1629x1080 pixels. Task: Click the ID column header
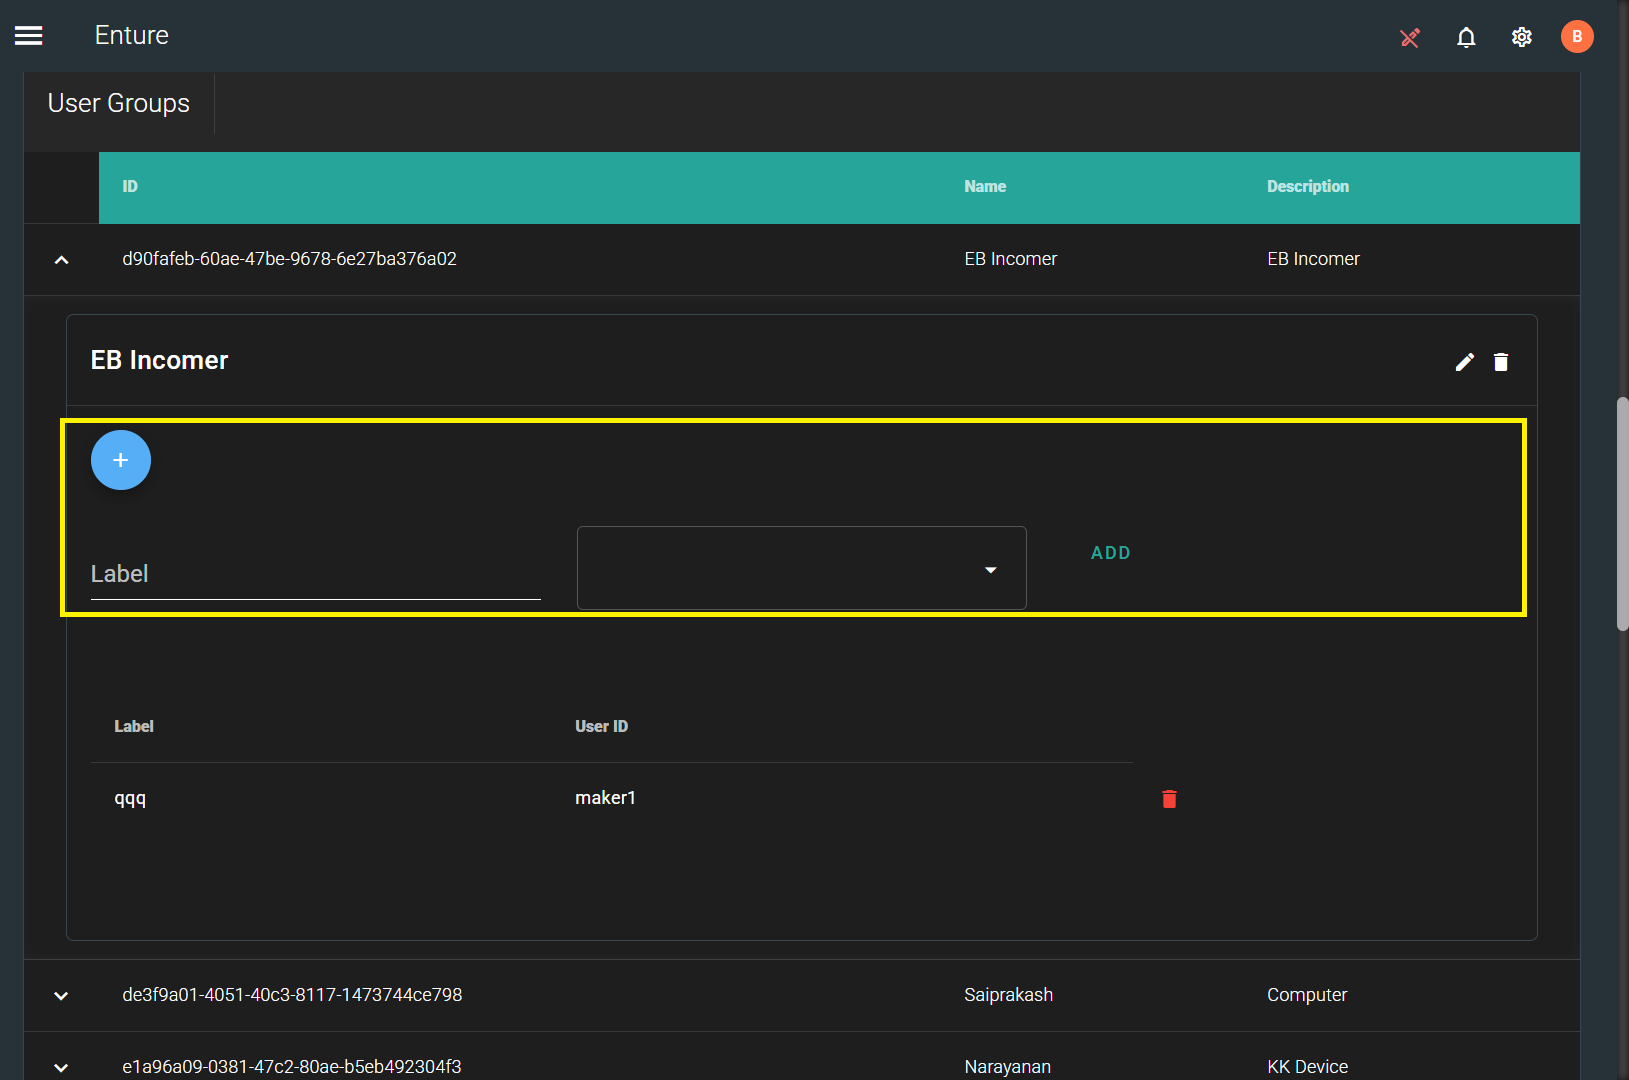130,187
